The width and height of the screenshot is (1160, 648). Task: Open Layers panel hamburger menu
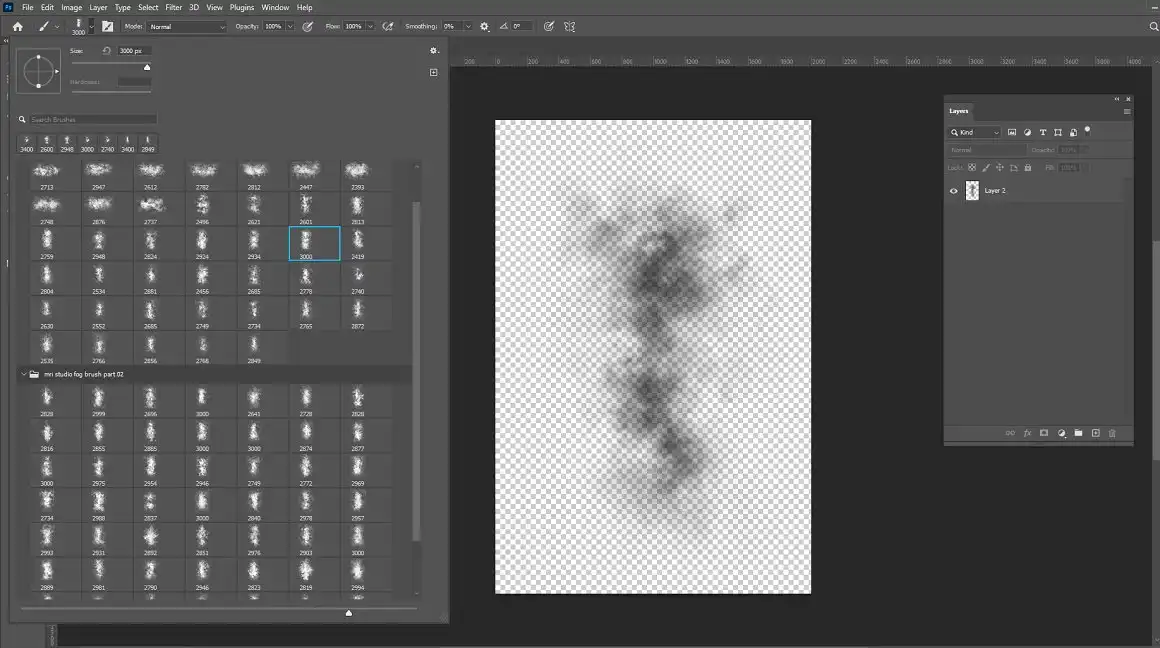click(1127, 112)
